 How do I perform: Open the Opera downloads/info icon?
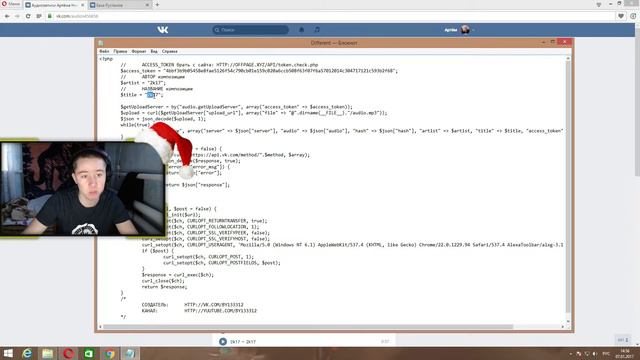point(633,16)
